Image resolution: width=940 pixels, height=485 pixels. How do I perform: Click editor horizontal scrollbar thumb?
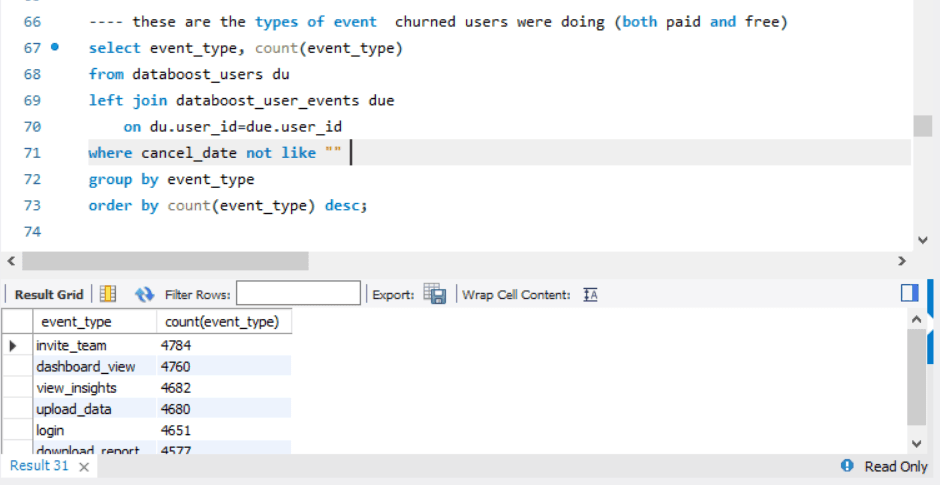coord(165,261)
